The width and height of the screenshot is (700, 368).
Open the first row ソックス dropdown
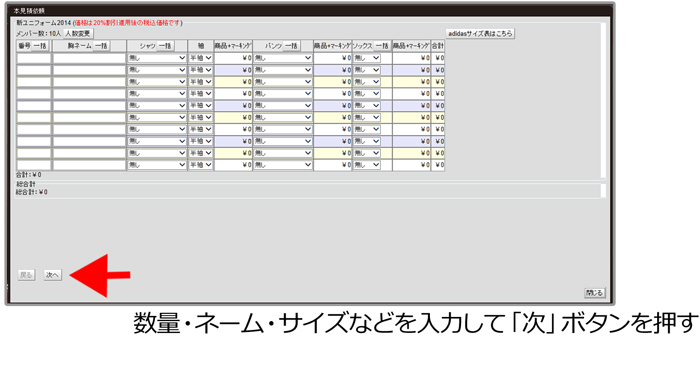[367, 58]
